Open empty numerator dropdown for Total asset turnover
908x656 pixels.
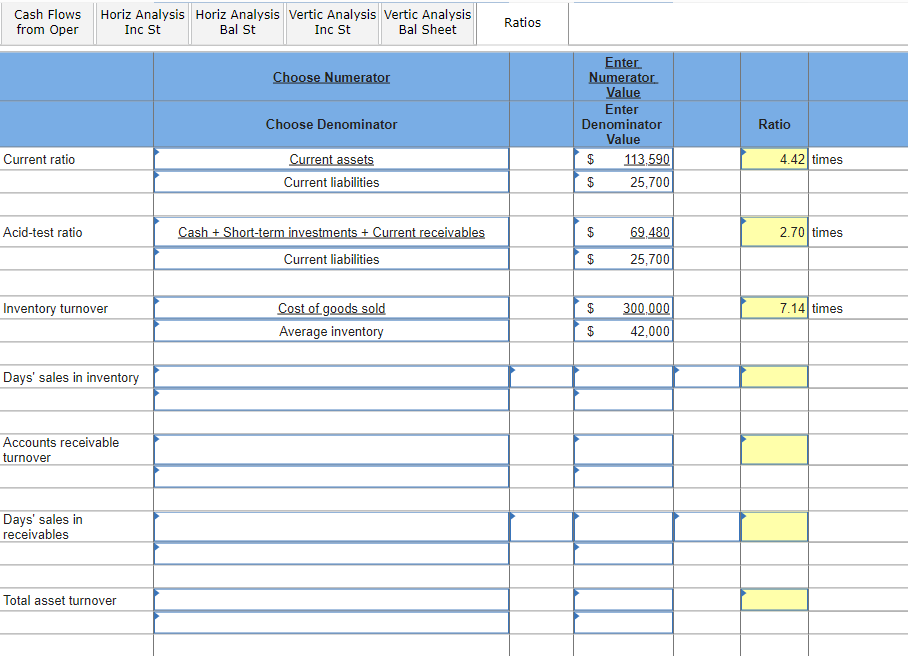(331, 600)
